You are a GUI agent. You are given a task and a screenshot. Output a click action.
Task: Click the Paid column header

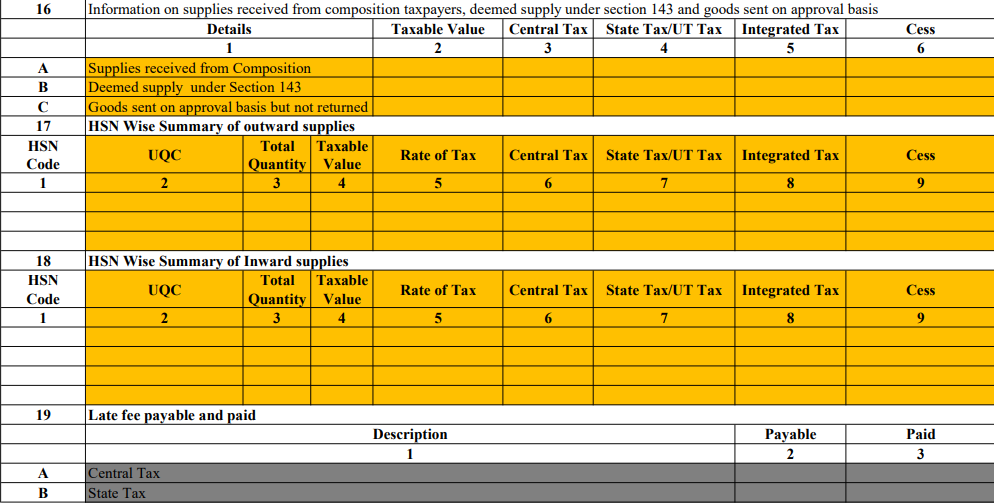tap(920, 434)
